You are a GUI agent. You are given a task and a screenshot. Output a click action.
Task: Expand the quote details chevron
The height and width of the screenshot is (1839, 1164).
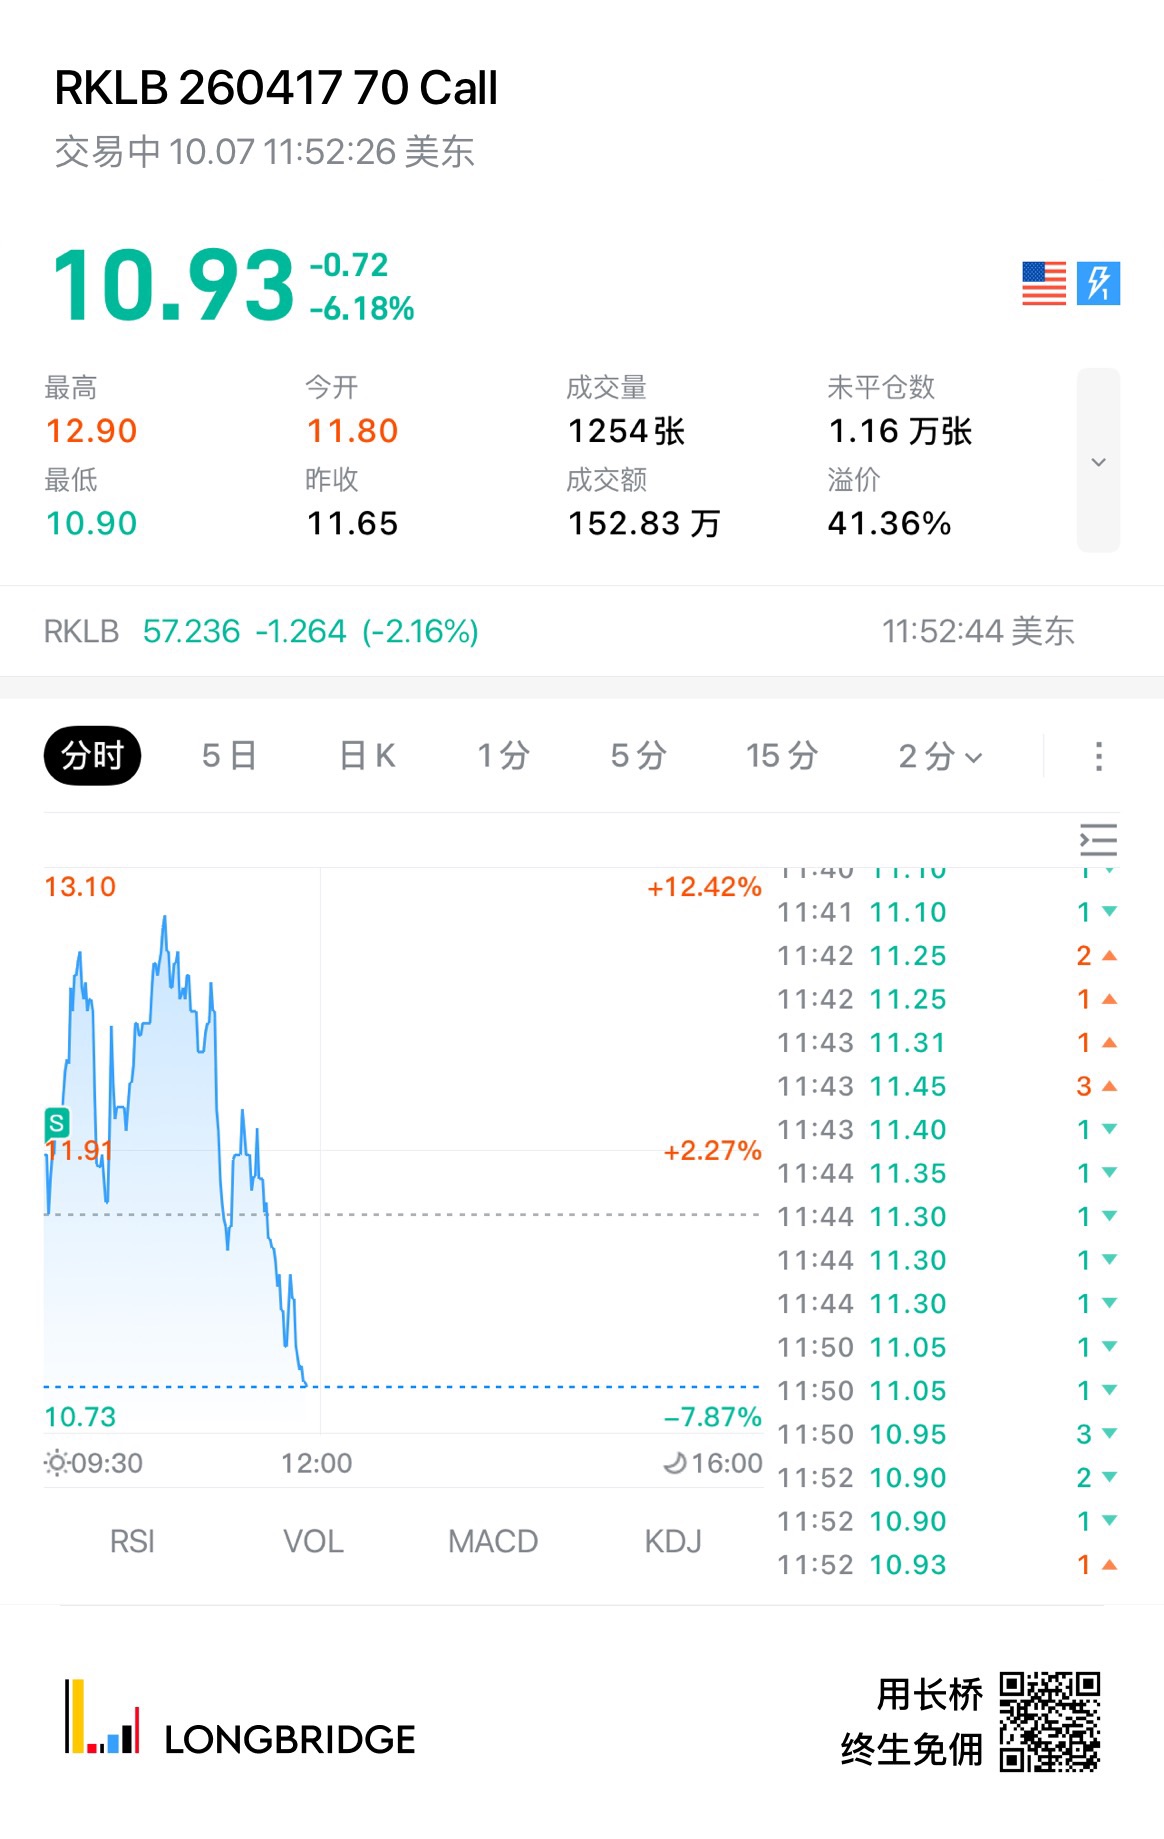point(1098,461)
